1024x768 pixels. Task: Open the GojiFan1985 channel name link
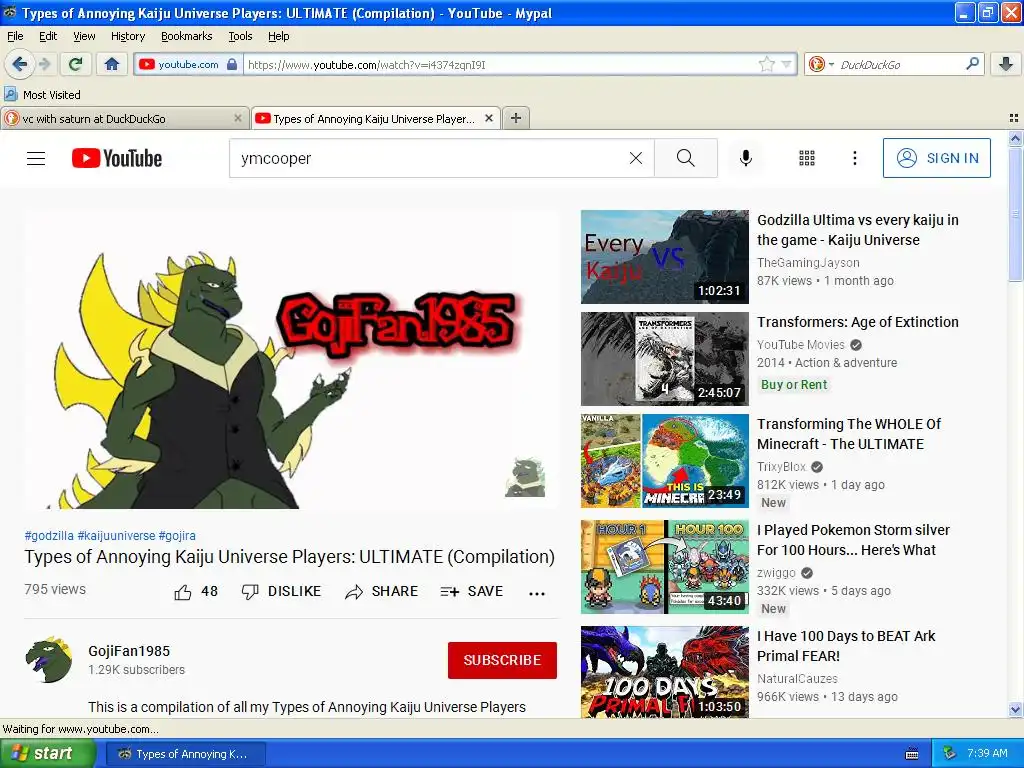point(129,651)
